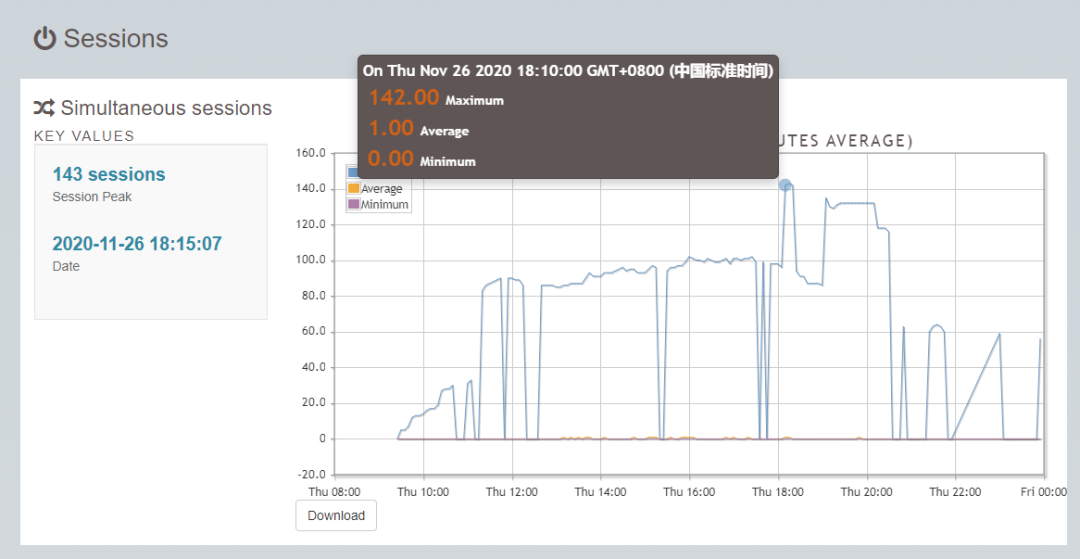Screen dimensions: 1080x559
Task: Click the Session Peak label
Action: [92, 197]
